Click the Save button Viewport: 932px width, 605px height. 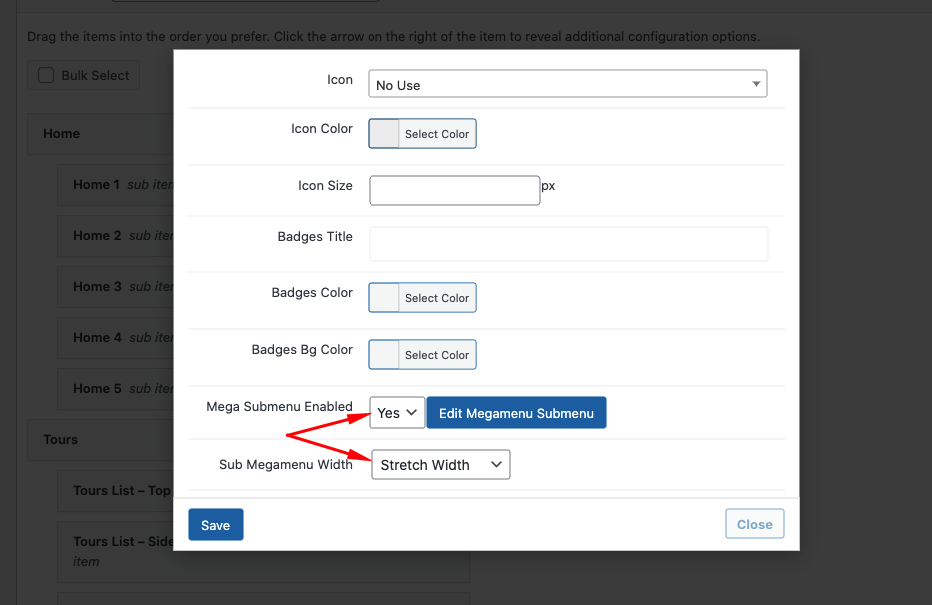pos(215,525)
